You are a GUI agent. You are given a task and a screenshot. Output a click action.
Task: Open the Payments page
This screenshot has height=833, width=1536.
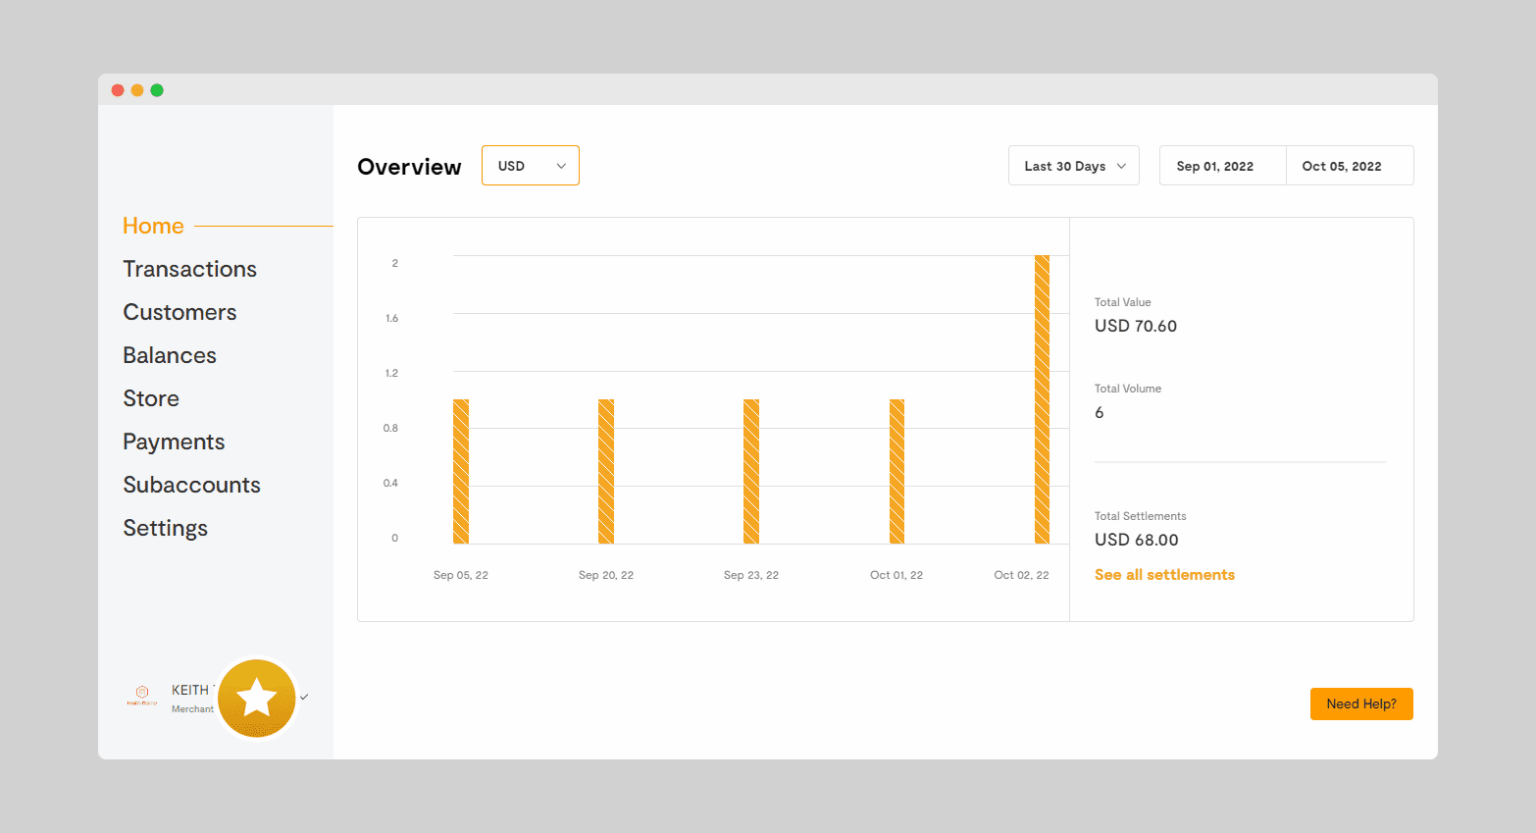pos(174,442)
